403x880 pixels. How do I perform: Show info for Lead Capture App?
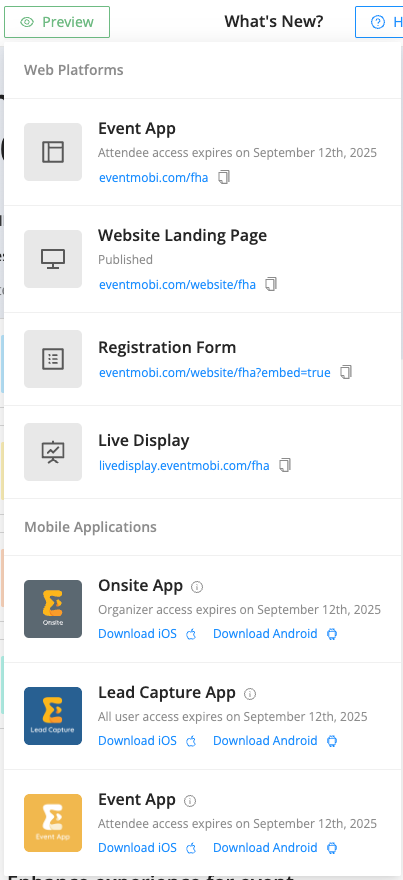click(250, 694)
